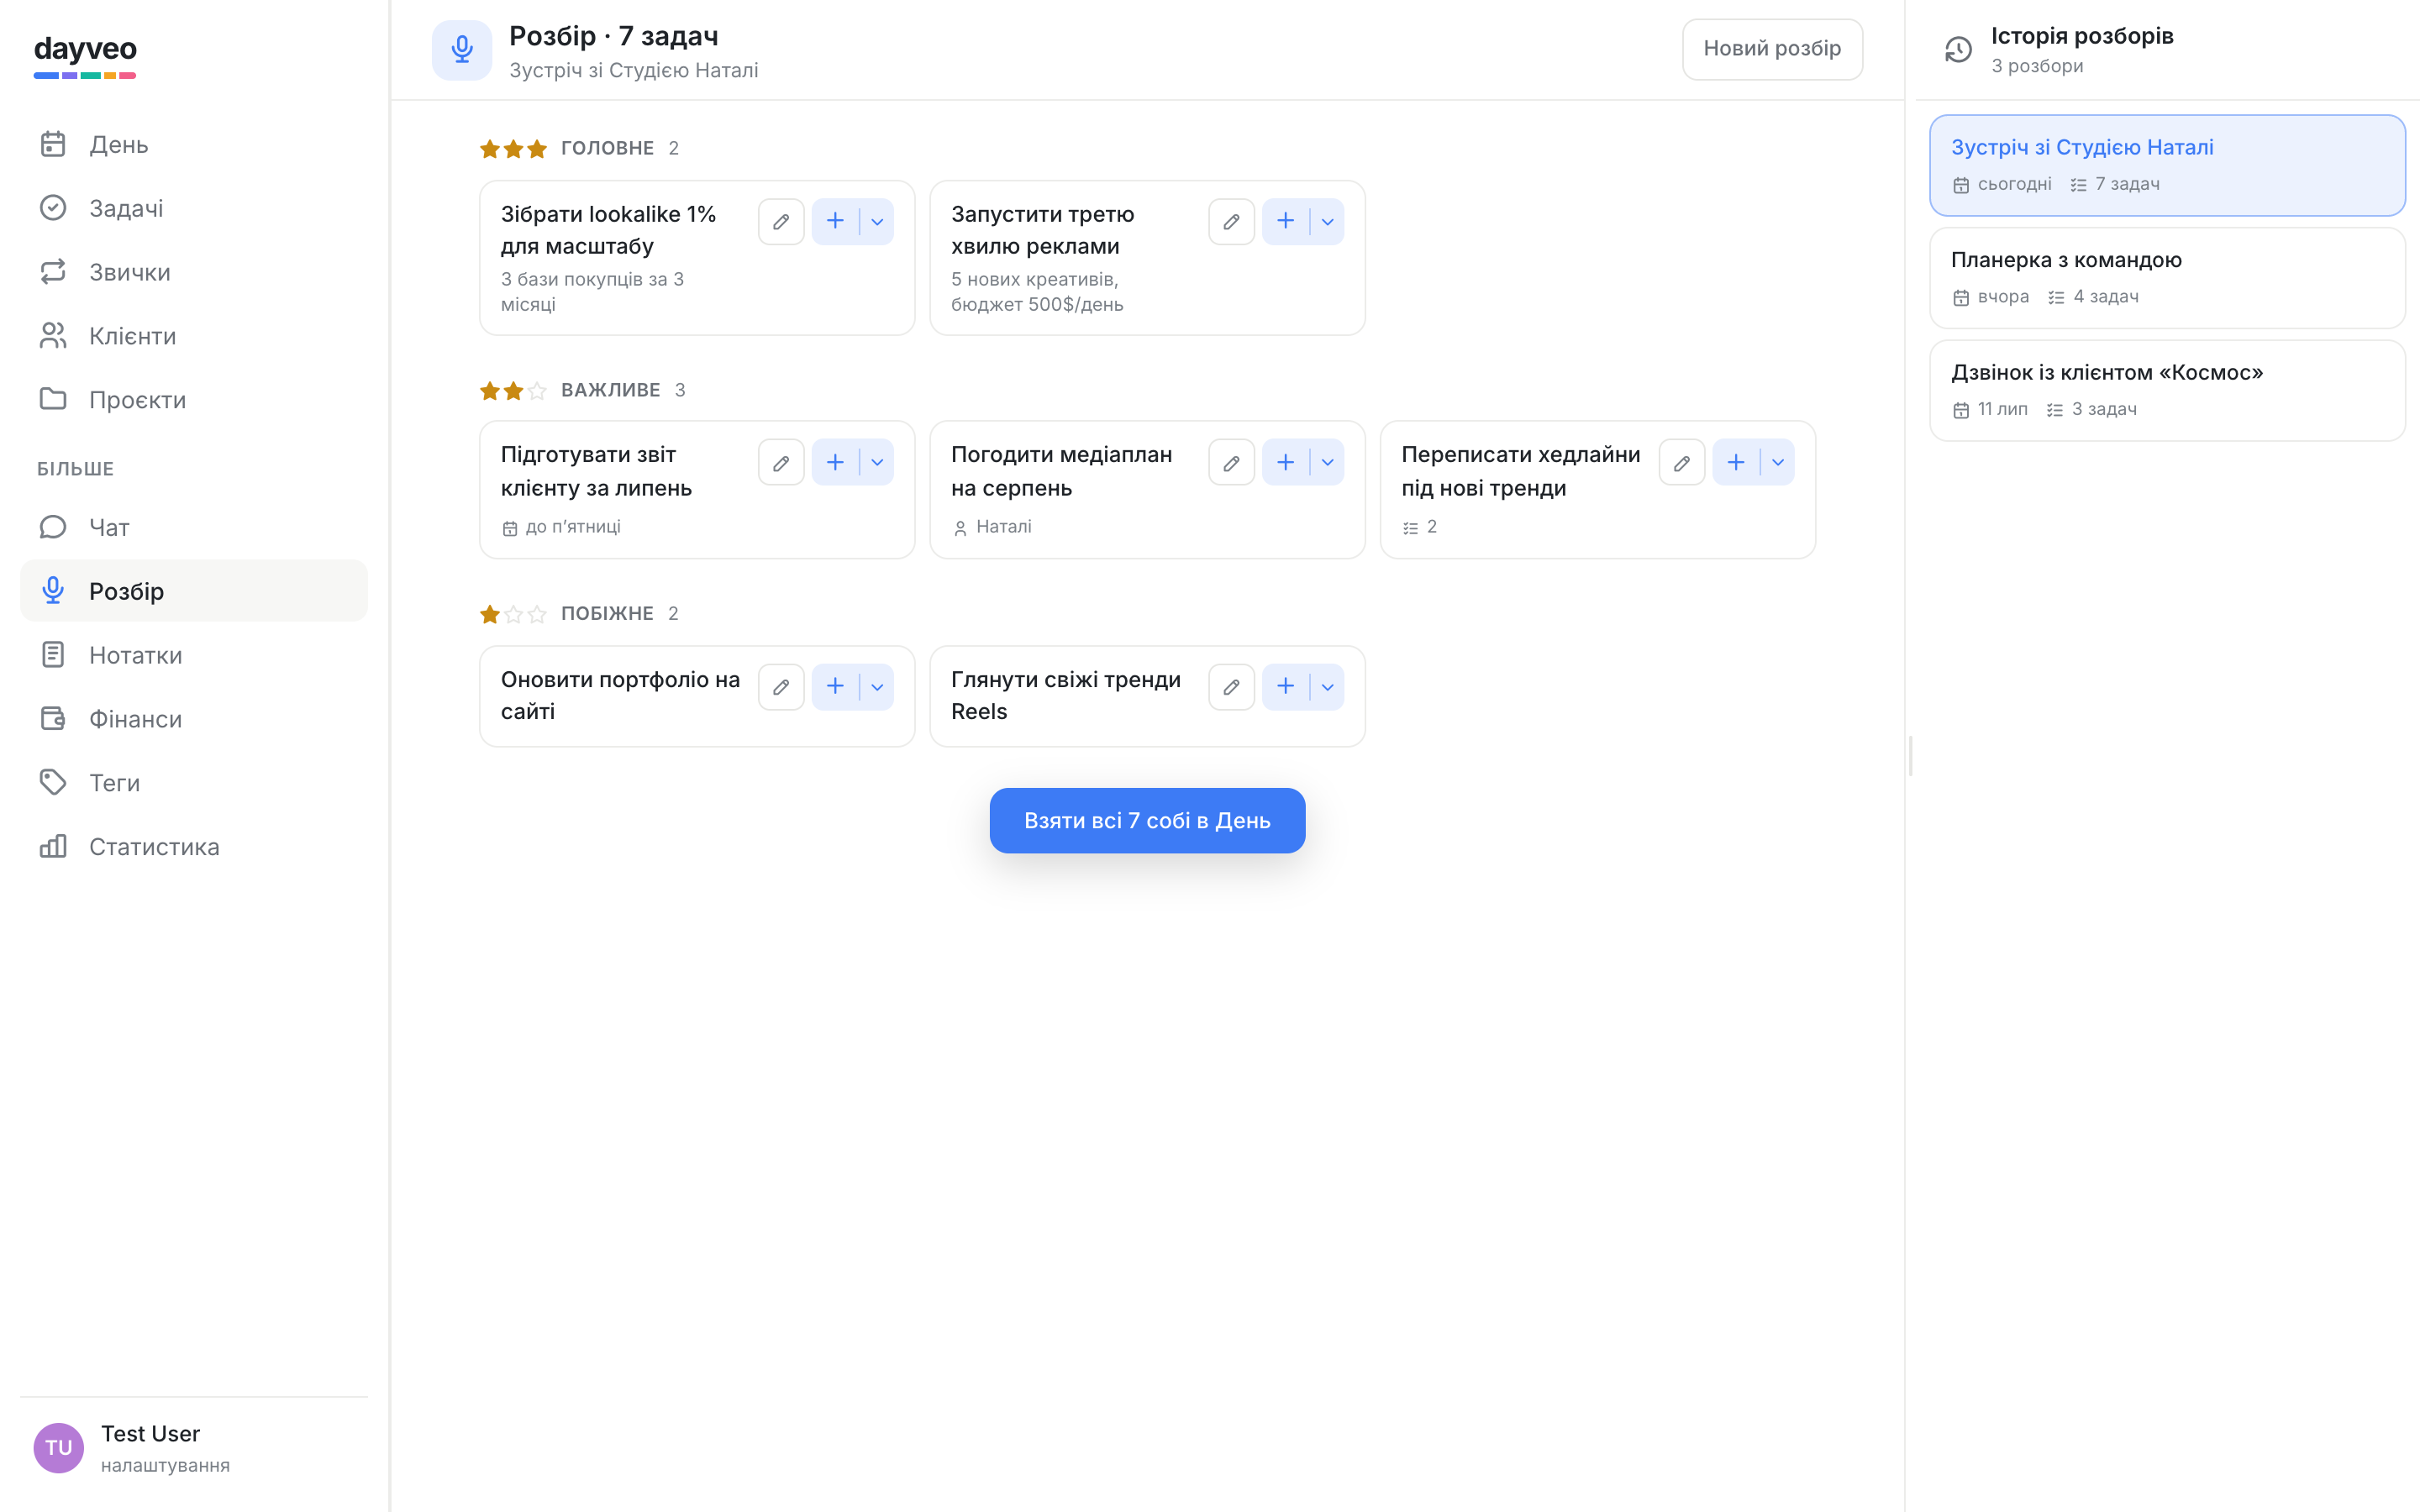Image resolution: width=2420 pixels, height=1512 pixels.
Task: Open history 'Дзвінок із клієнтом «Космос»'
Action: coord(2167,390)
